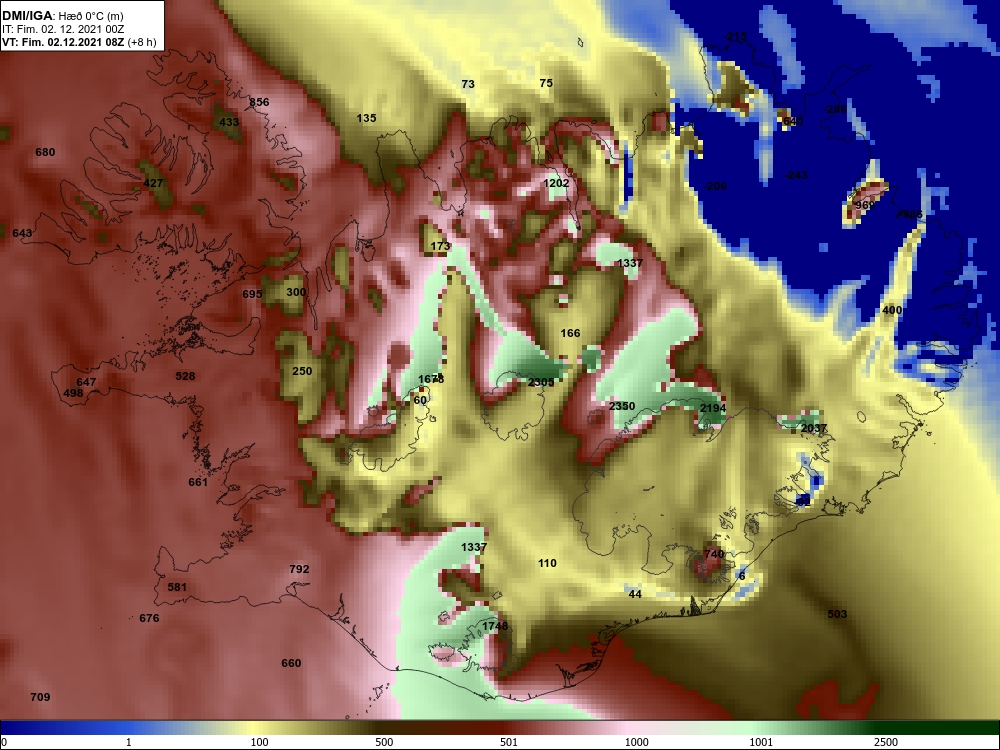Click the 969 value label
This screenshot has width=1000, height=750.
coord(865,205)
